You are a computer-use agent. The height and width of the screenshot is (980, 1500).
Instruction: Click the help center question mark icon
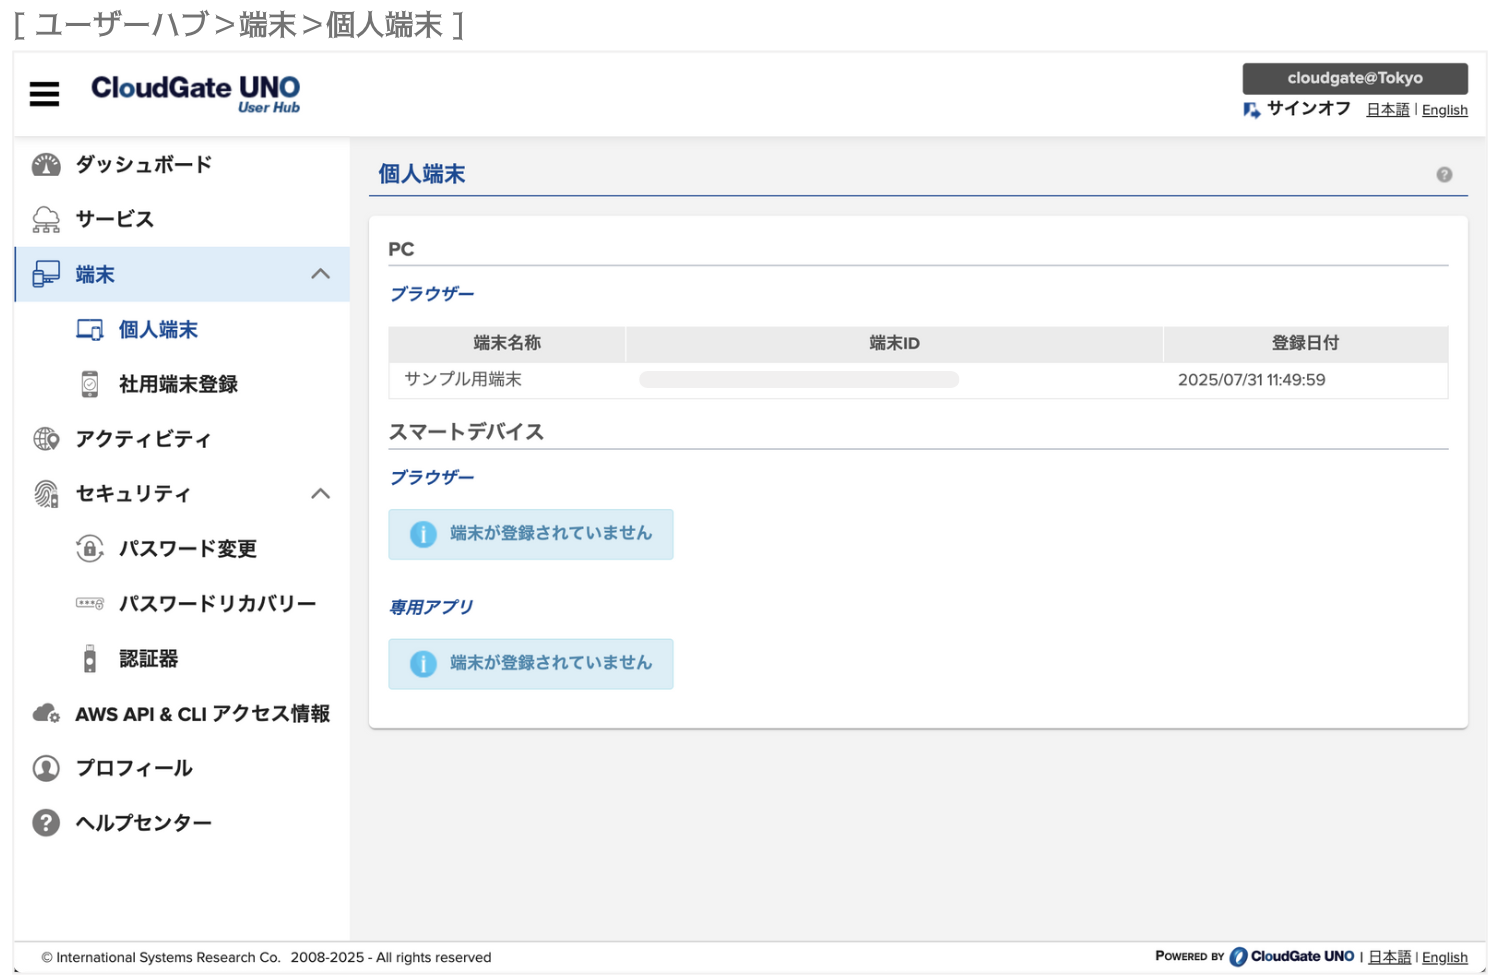click(46, 823)
